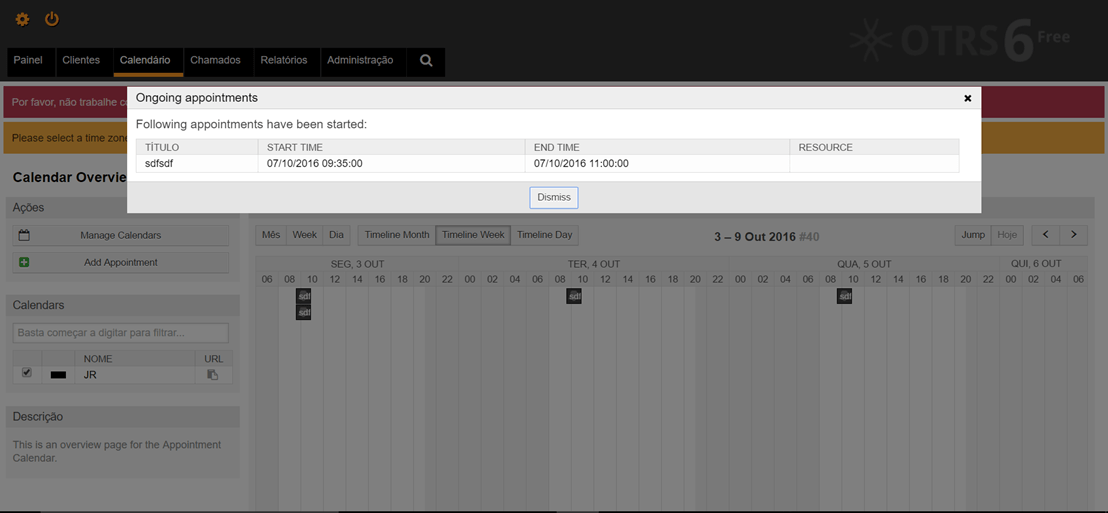This screenshot has height=513, width=1108.
Task: Select the appointment on Tuesday 4 Out
Action: [574, 296]
